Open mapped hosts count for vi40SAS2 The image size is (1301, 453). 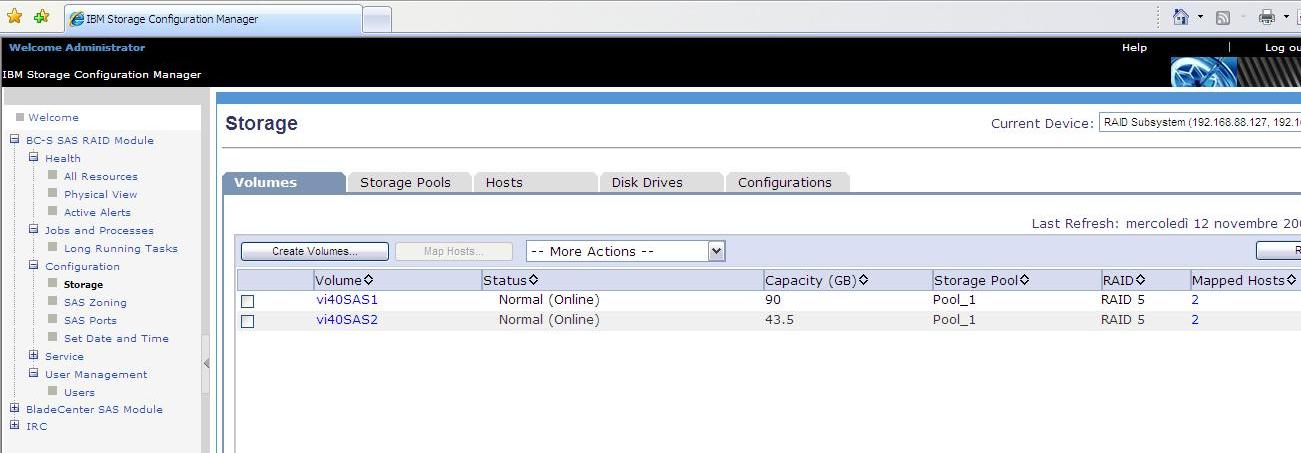[x=1195, y=320]
